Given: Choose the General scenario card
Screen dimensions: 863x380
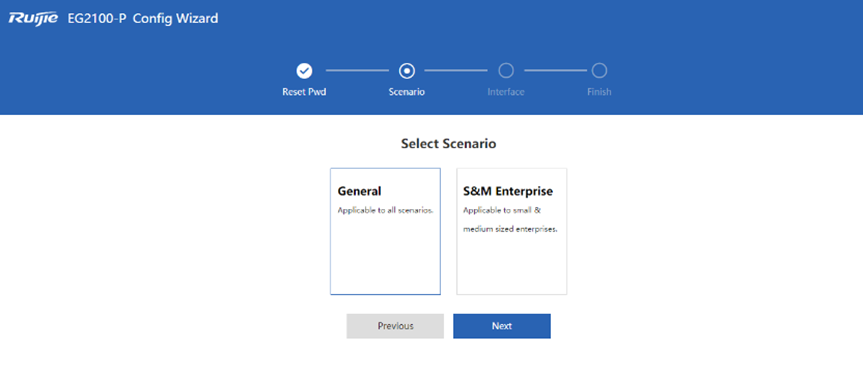Looking at the screenshot, I should [x=385, y=231].
